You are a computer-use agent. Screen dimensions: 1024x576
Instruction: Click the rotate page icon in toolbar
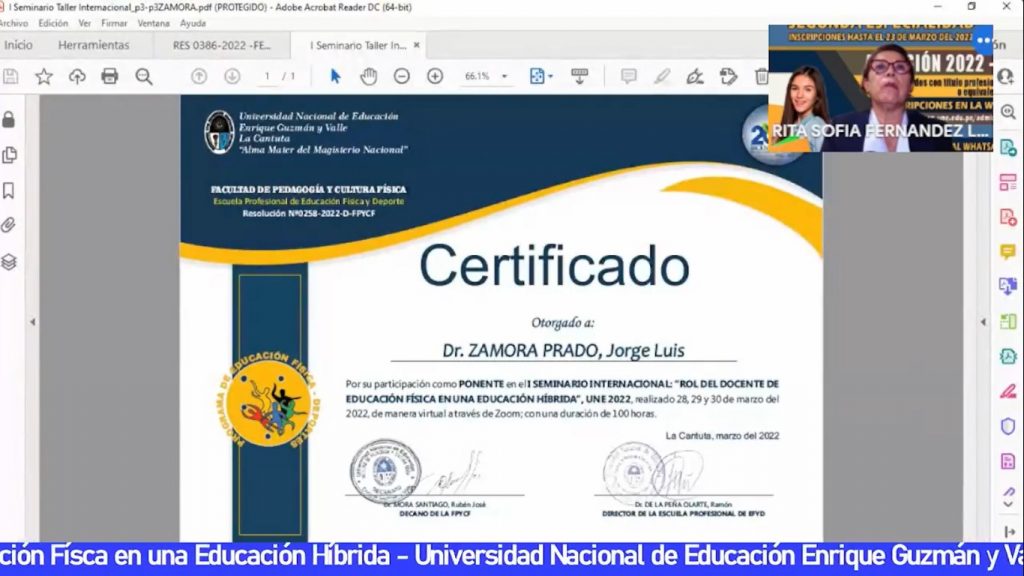(x=728, y=76)
